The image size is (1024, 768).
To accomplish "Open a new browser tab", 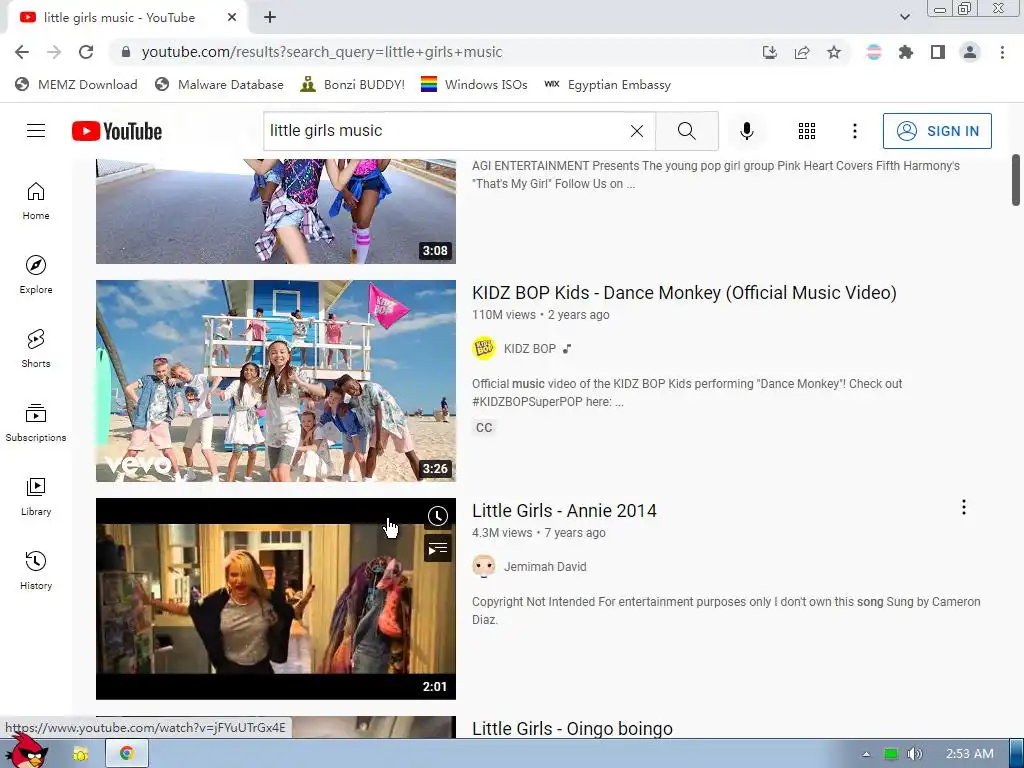I will (270, 18).
